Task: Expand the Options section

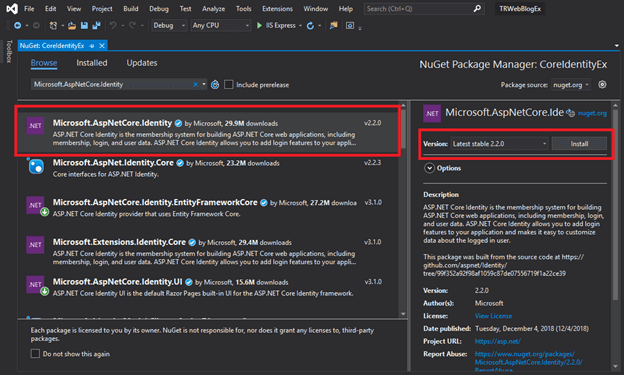Action: tap(429, 168)
